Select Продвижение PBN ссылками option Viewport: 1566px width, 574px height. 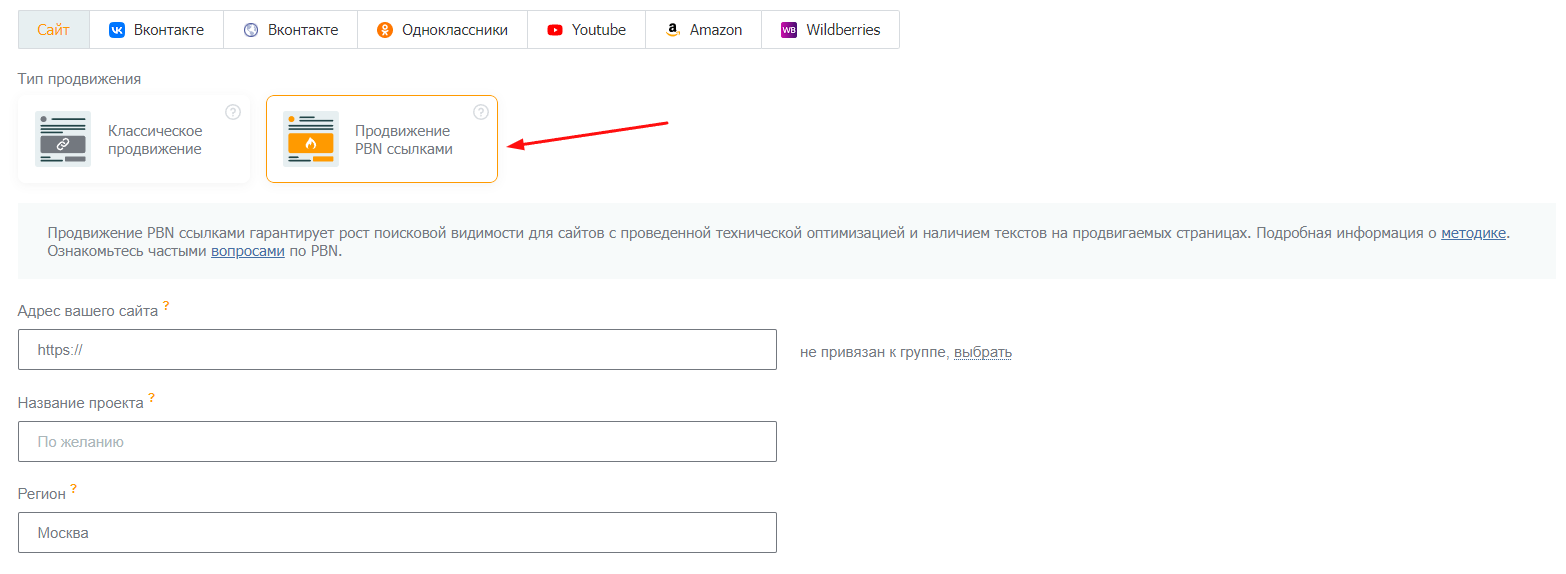coord(382,140)
